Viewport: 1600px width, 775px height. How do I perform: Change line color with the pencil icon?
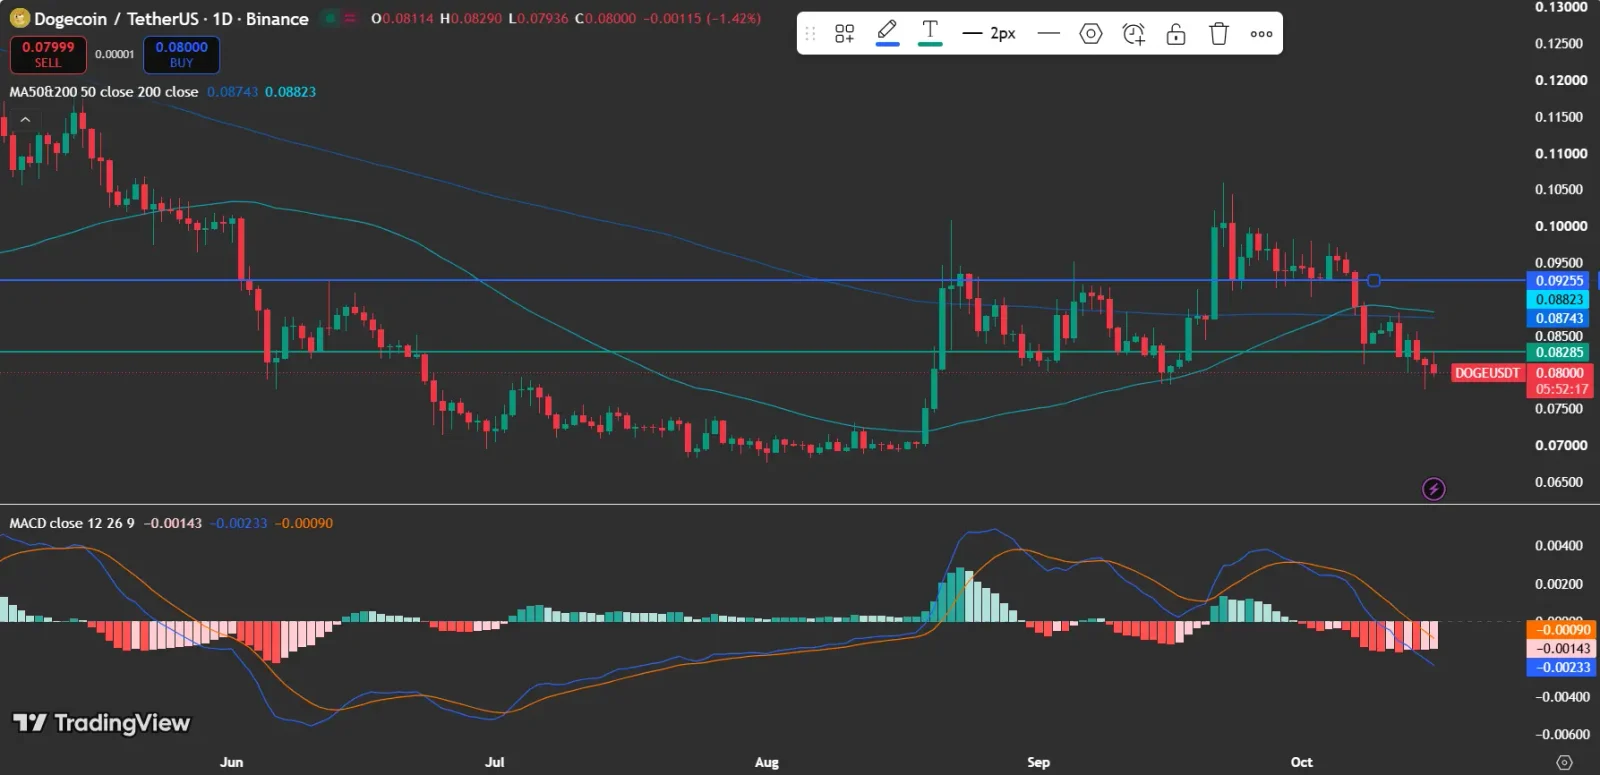coord(887,33)
